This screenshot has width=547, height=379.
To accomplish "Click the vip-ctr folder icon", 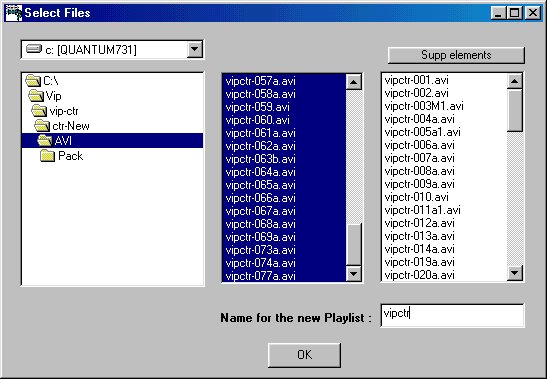I will point(39,111).
